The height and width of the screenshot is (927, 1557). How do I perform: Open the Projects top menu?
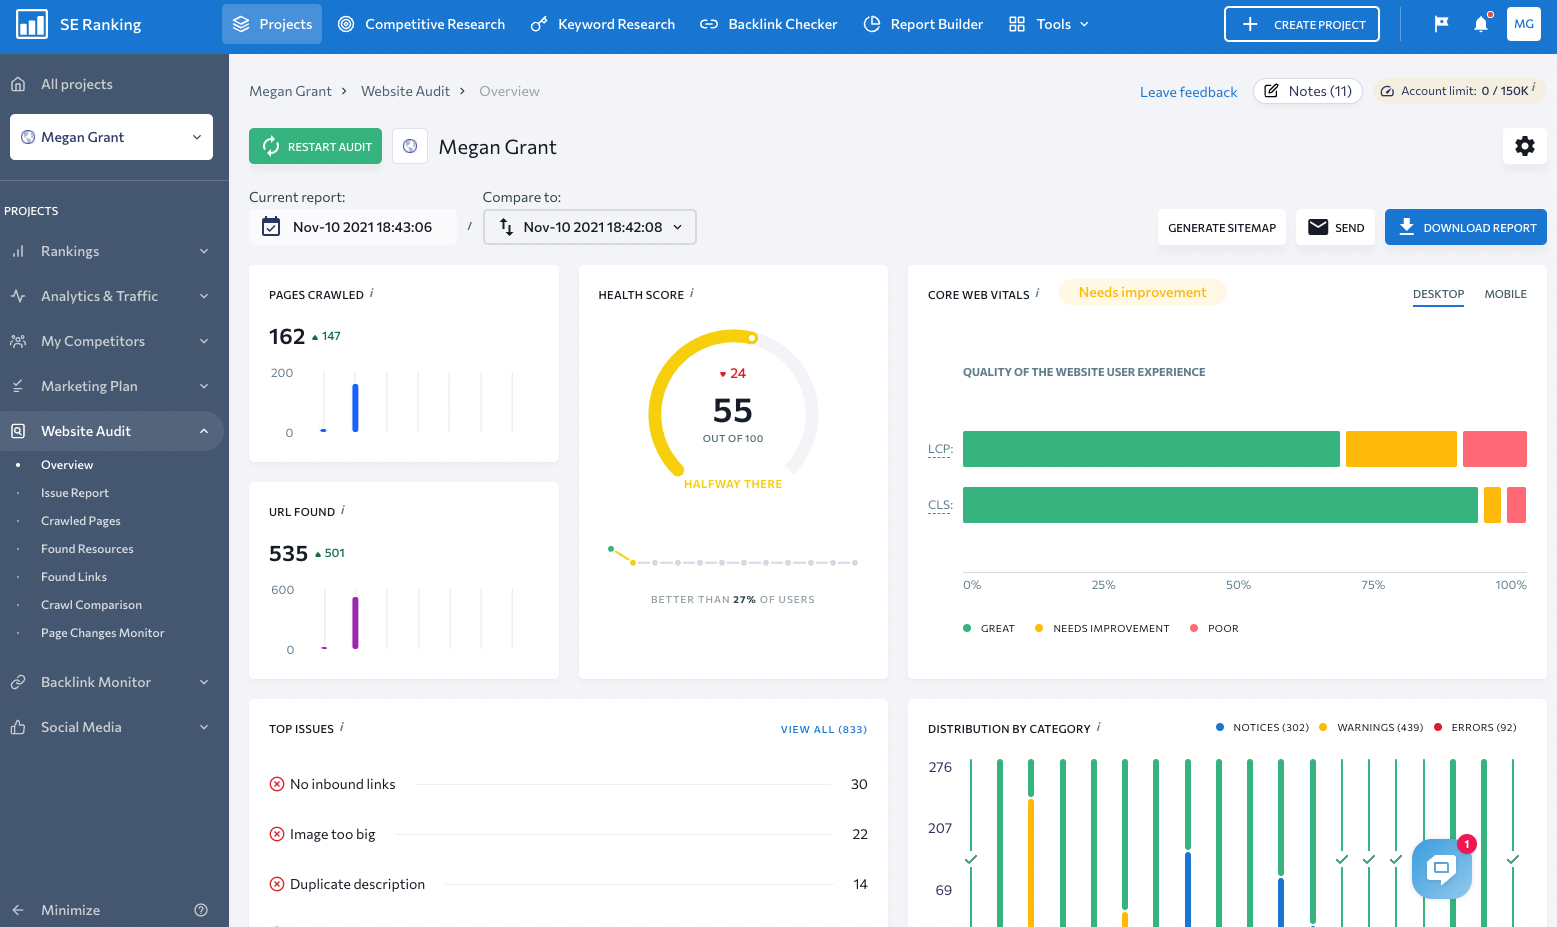[272, 24]
